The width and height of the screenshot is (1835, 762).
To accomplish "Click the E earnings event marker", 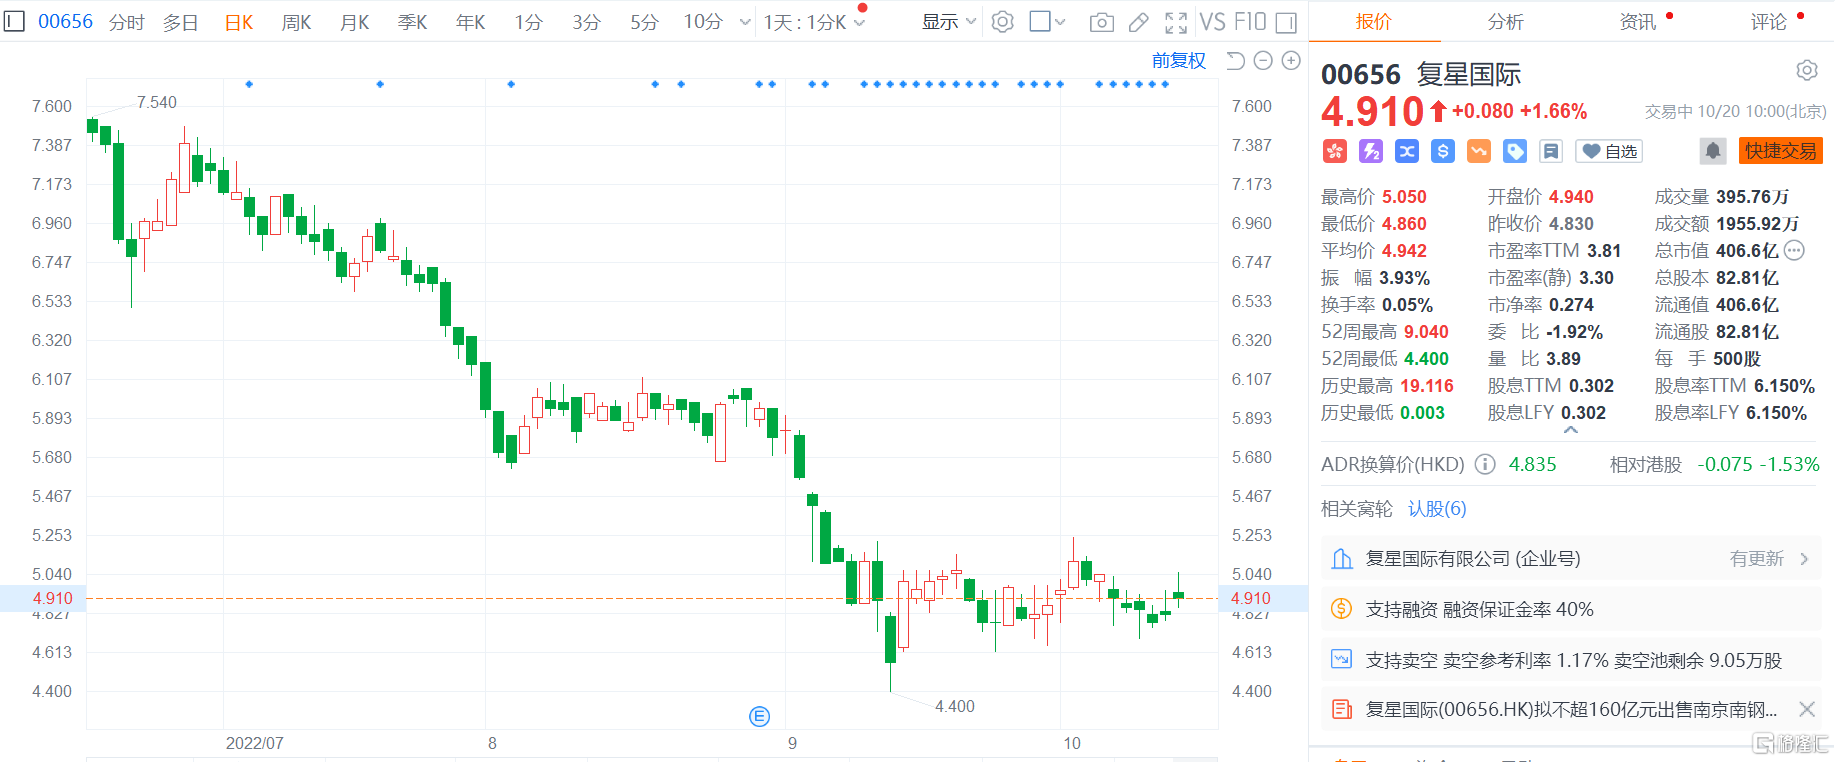I will (759, 716).
